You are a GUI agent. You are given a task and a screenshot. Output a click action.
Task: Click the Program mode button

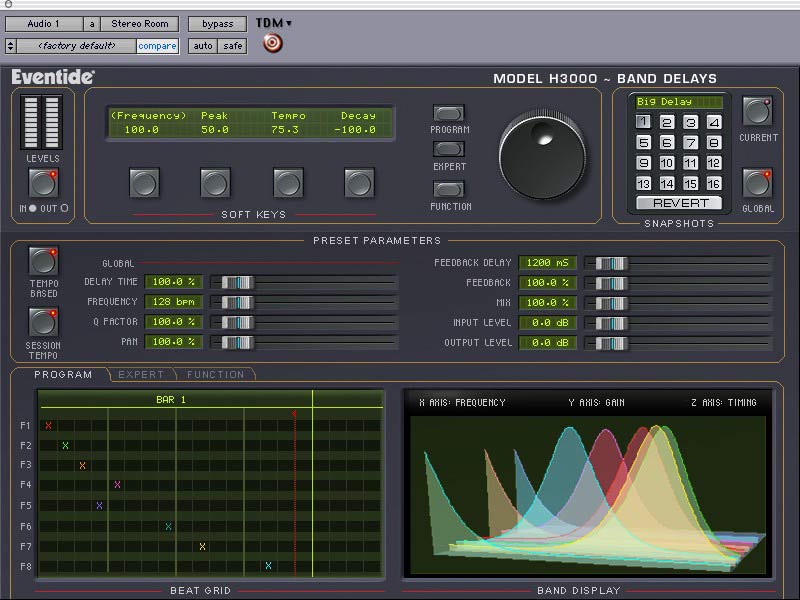pos(448,113)
